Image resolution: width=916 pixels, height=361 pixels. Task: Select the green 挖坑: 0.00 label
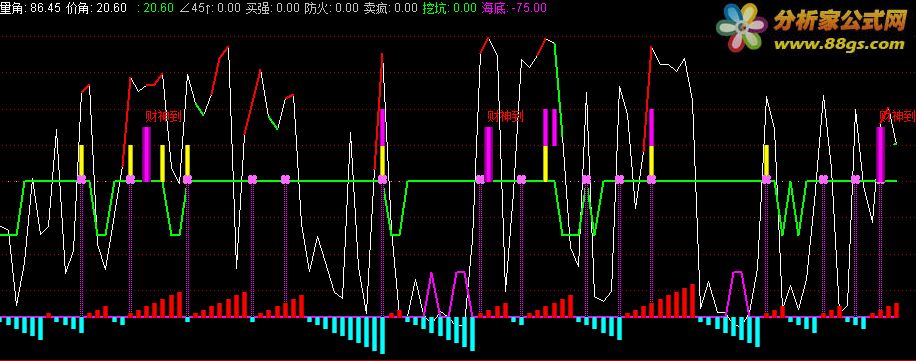[x=450, y=8]
